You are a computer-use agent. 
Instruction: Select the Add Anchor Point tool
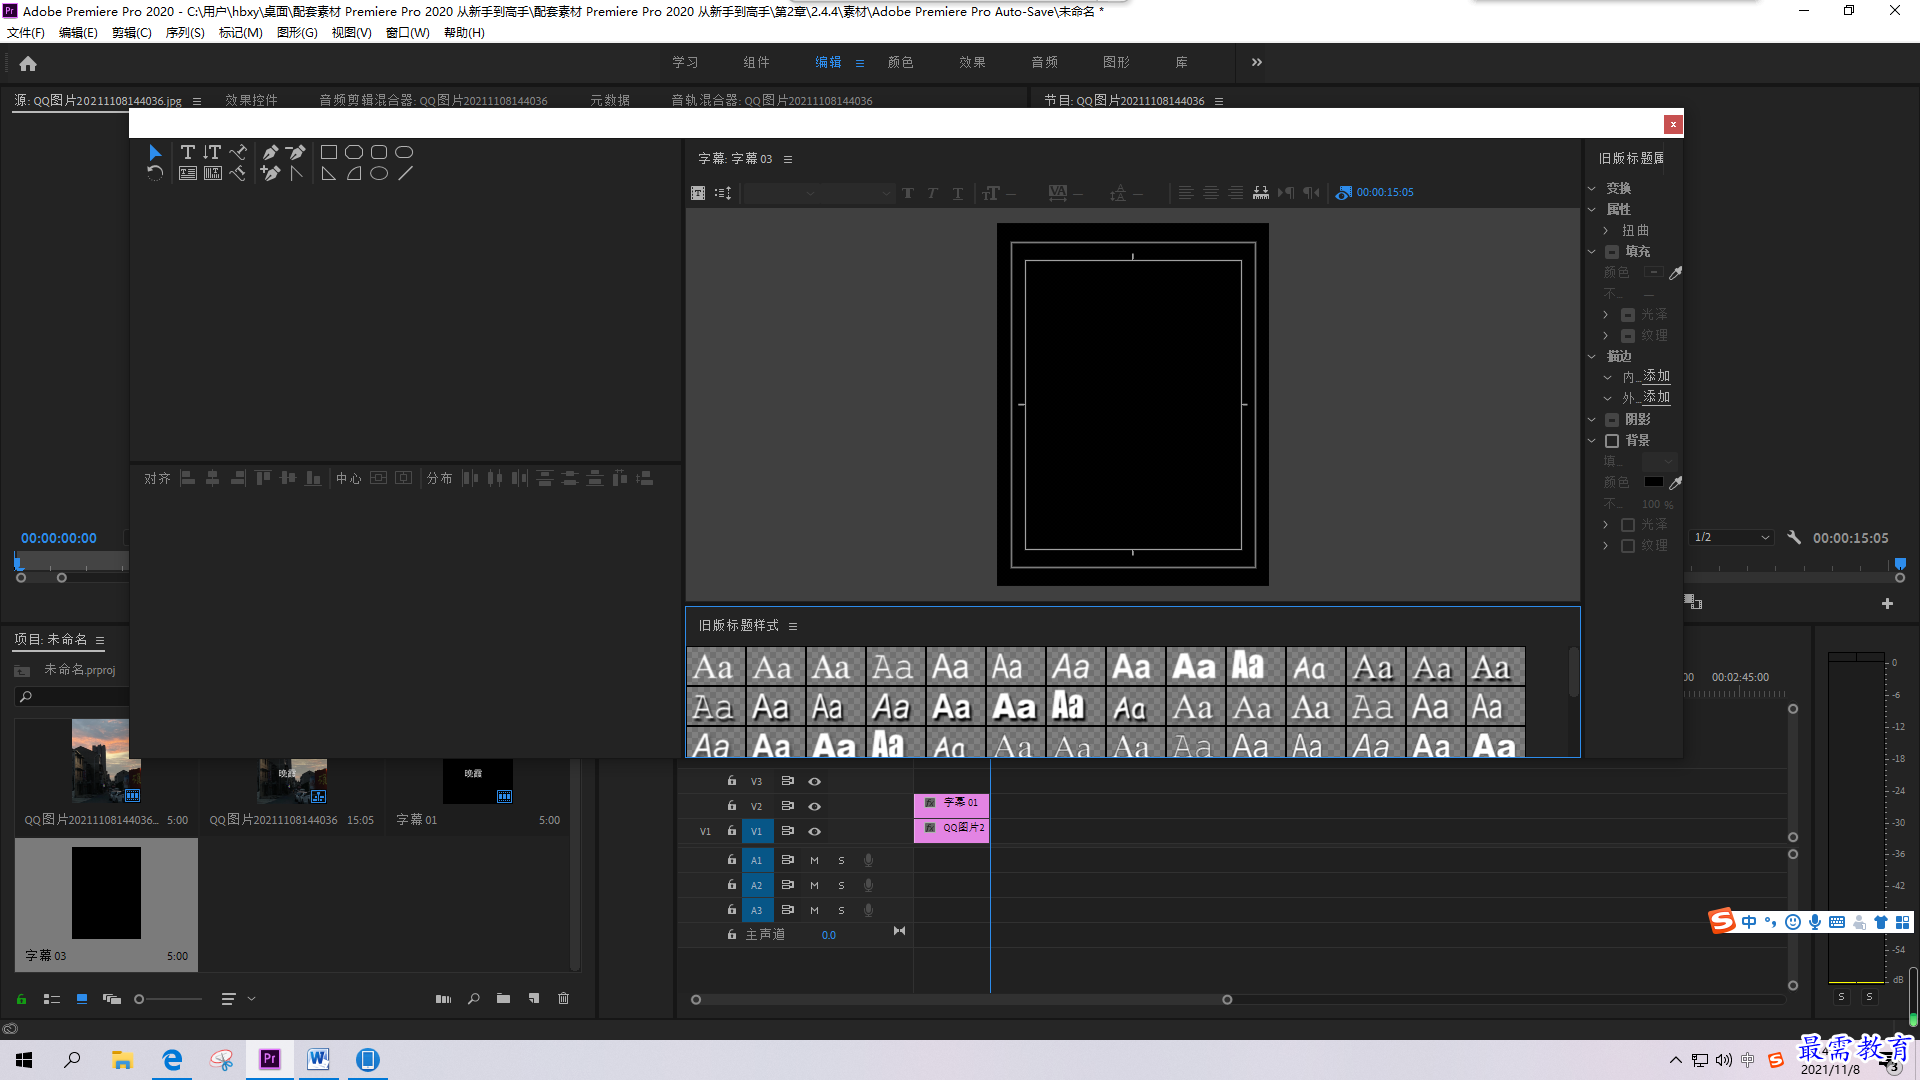[x=270, y=173]
